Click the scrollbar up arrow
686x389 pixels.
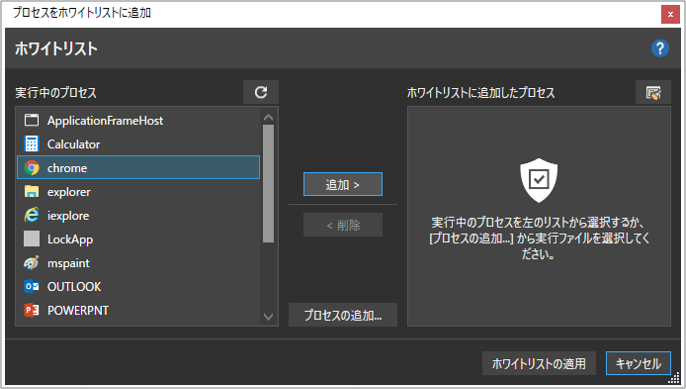[x=268, y=117]
